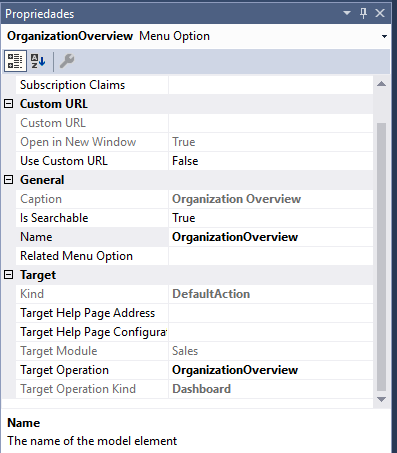Click the Target category header text
This screenshot has width=397, height=453.
pos(38,275)
